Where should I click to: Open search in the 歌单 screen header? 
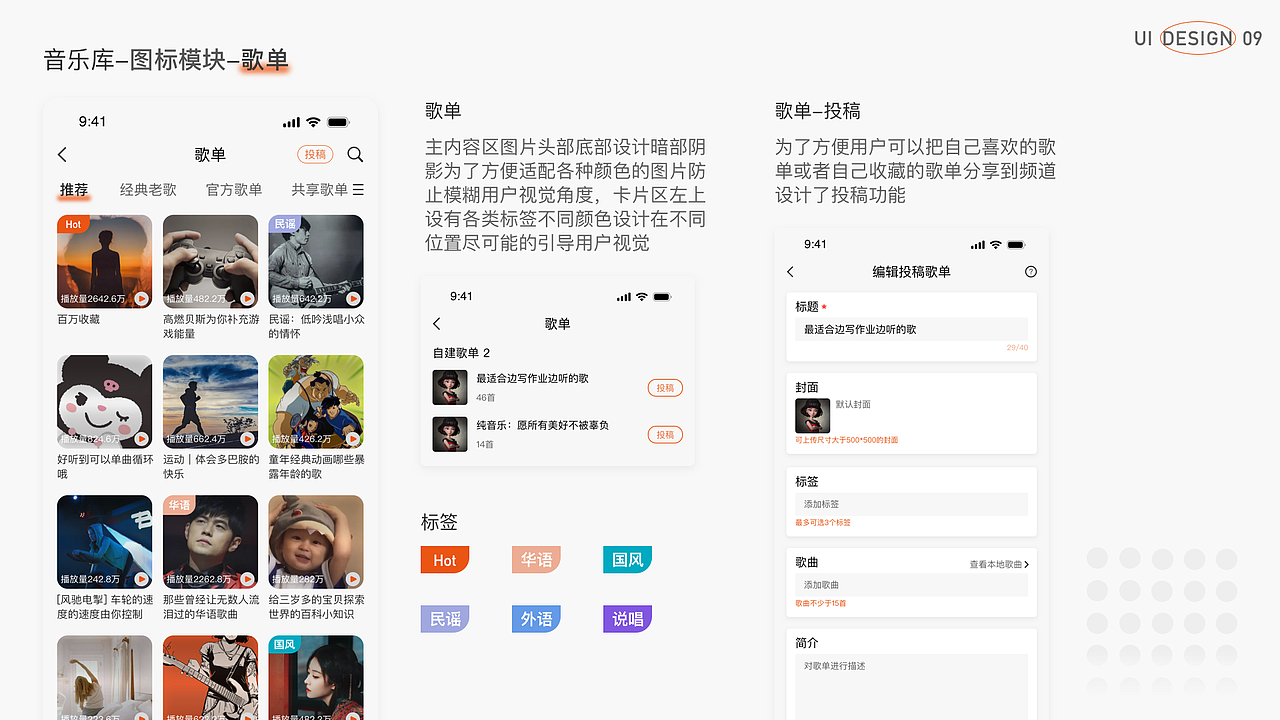355,155
